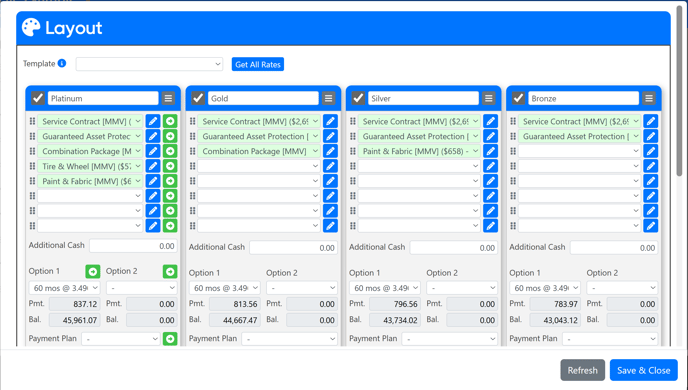The width and height of the screenshot is (688, 390).
Task: Click the Get All Rates button
Action: 258,64
